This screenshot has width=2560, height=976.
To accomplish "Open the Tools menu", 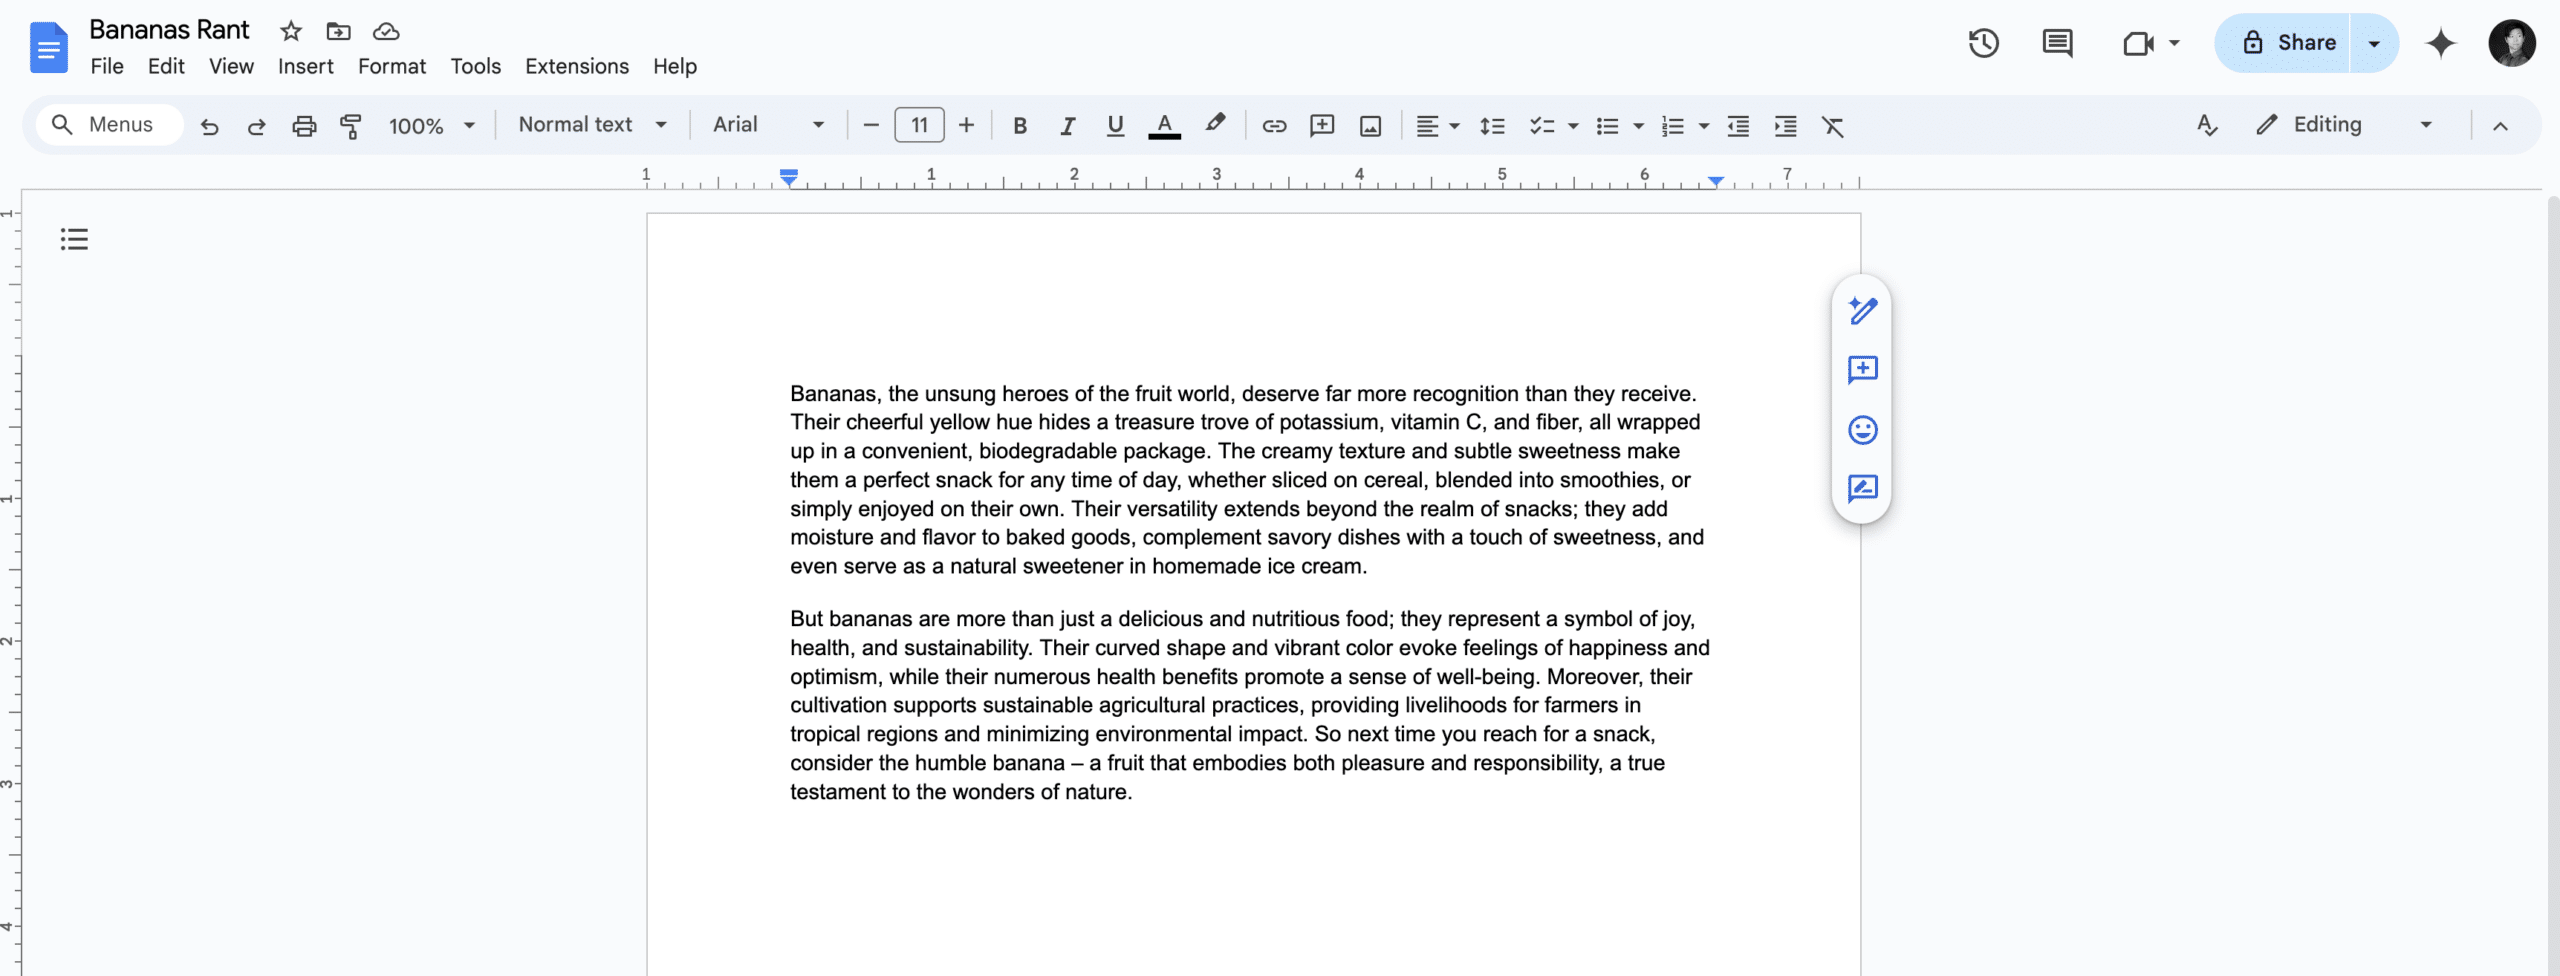I will point(475,66).
